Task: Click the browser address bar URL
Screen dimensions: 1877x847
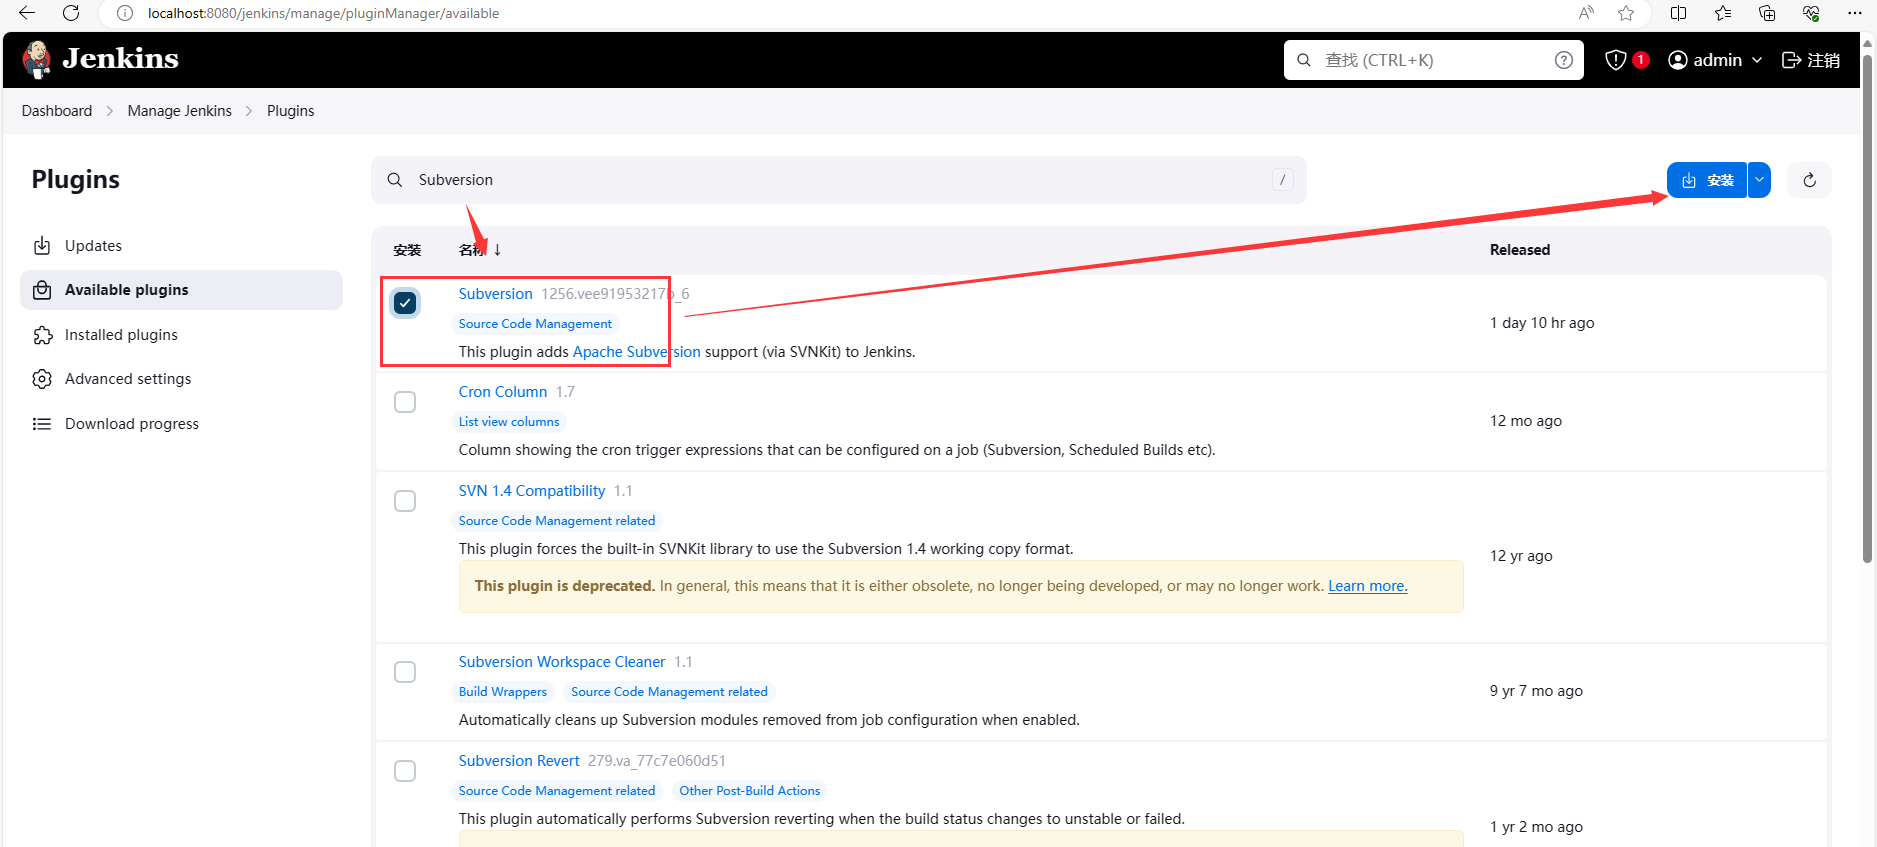Action: coord(323,13)
